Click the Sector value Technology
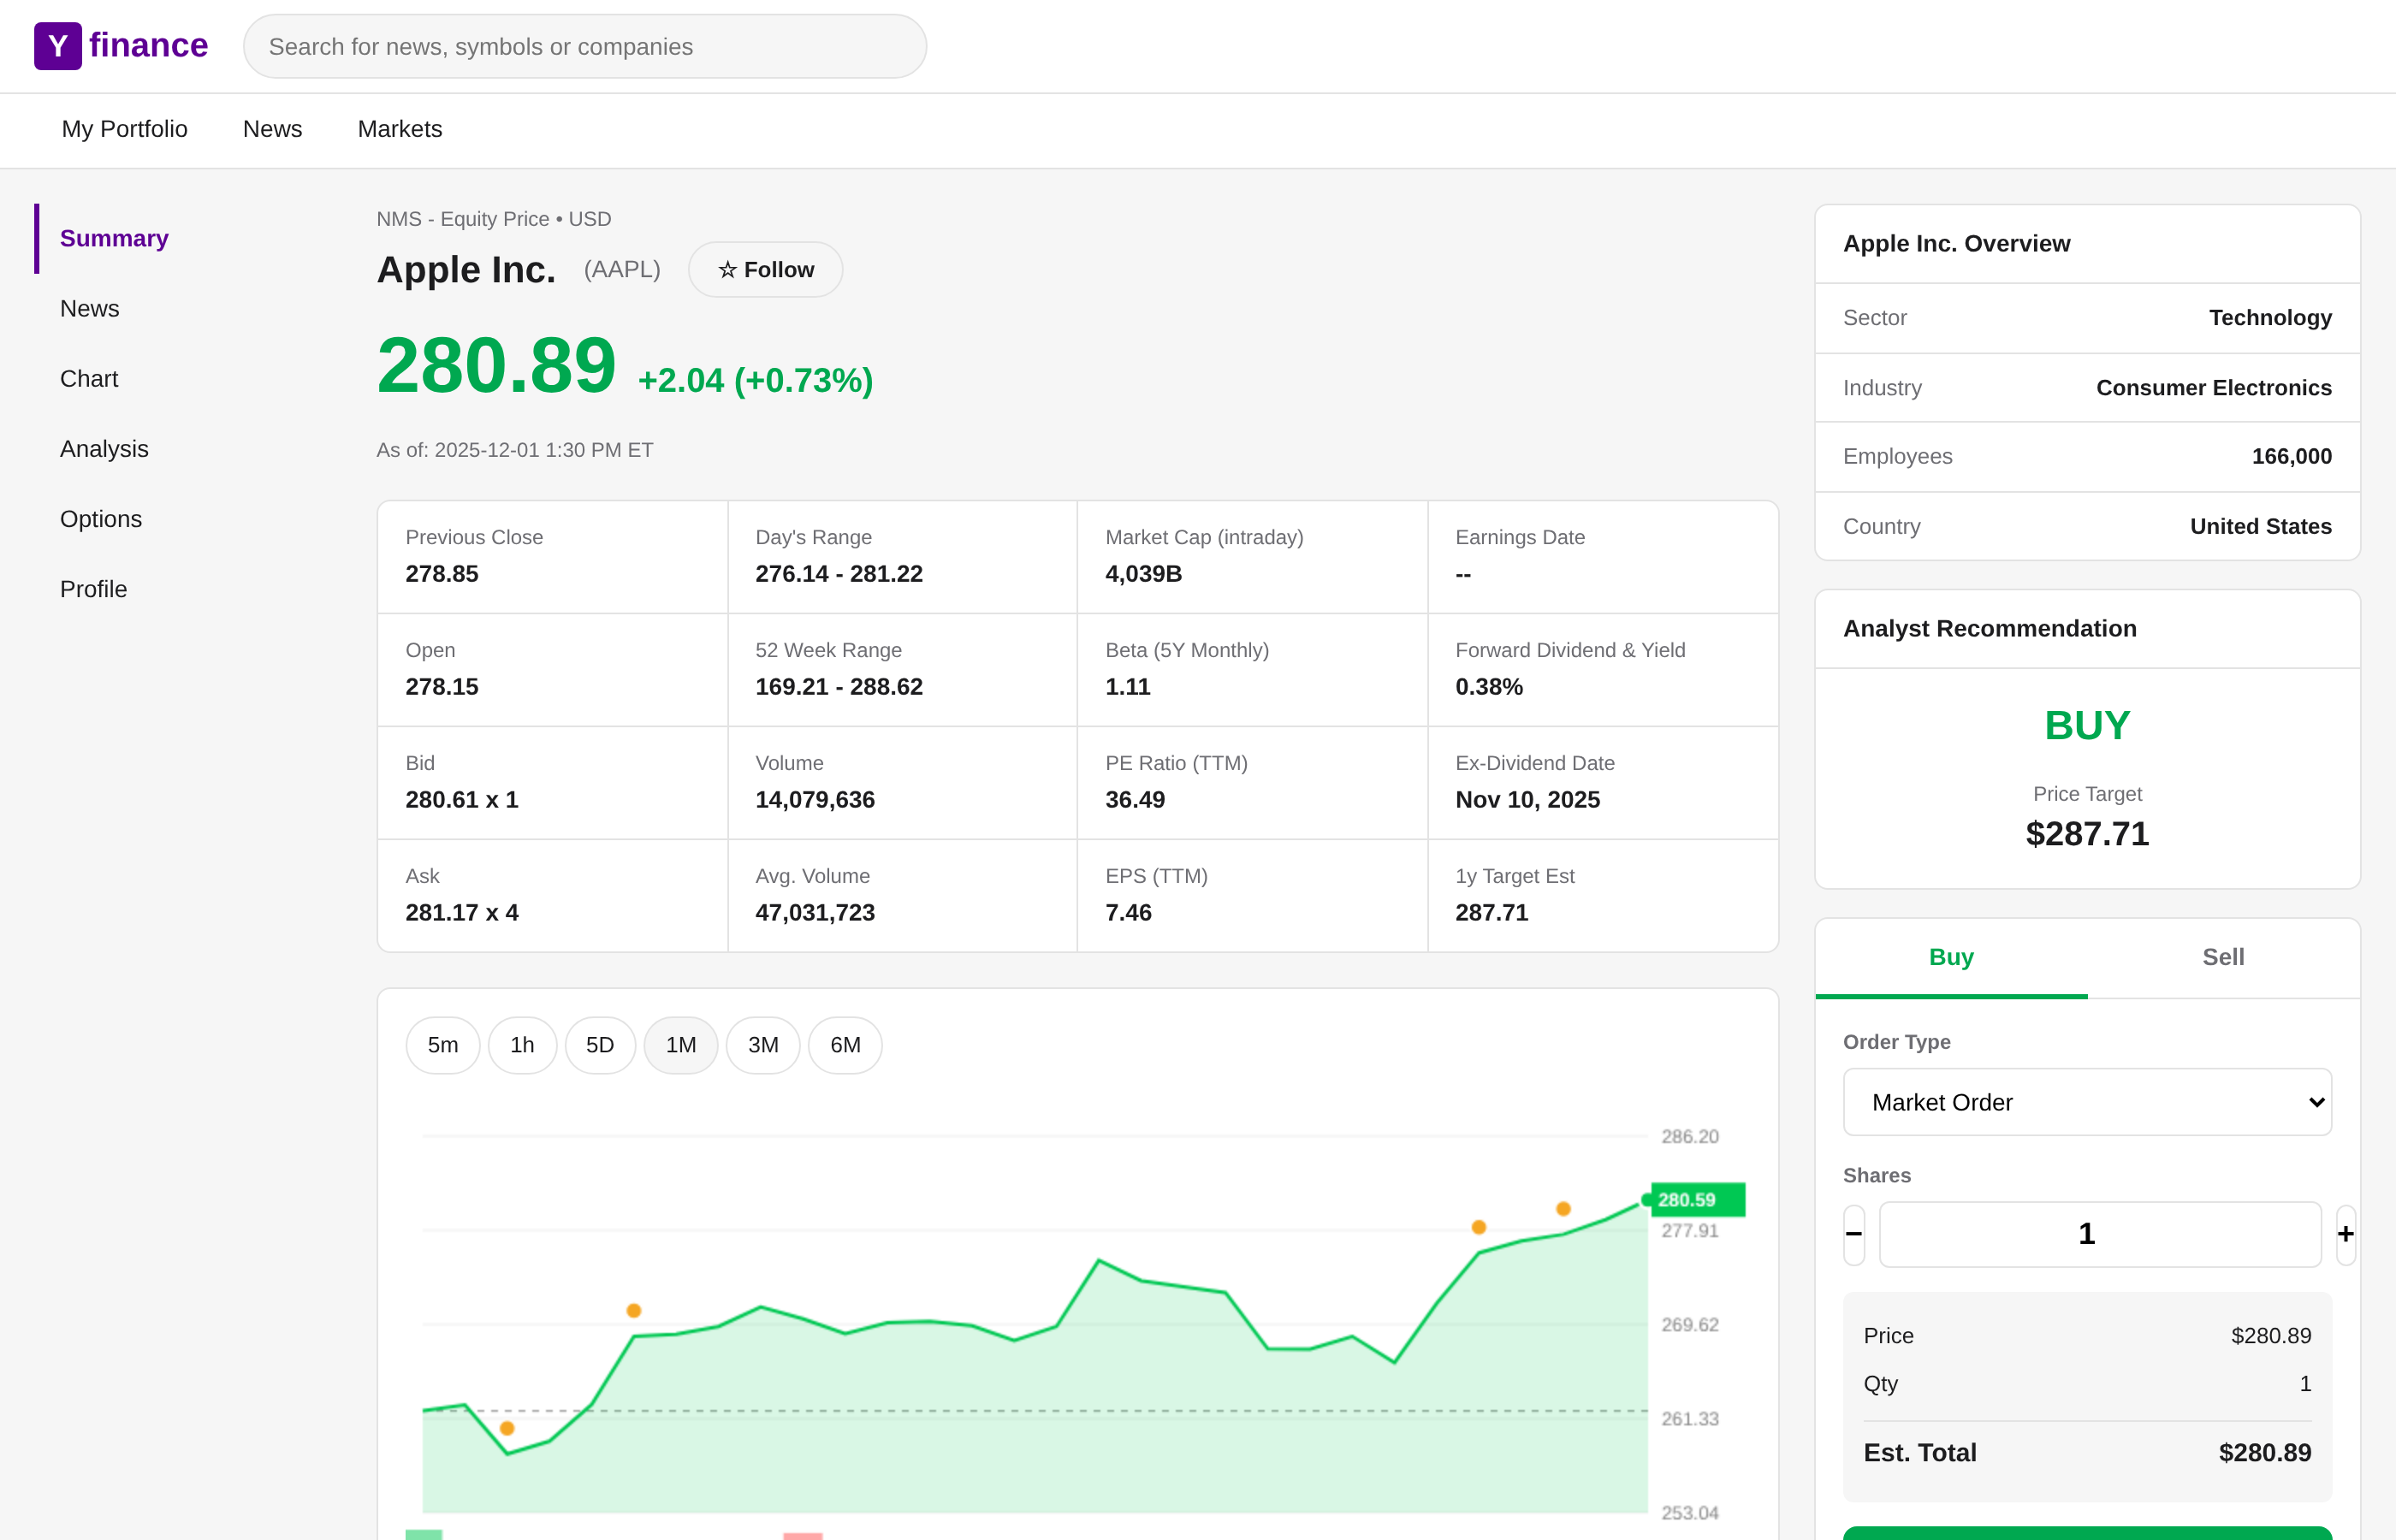 pos(2270,318)
